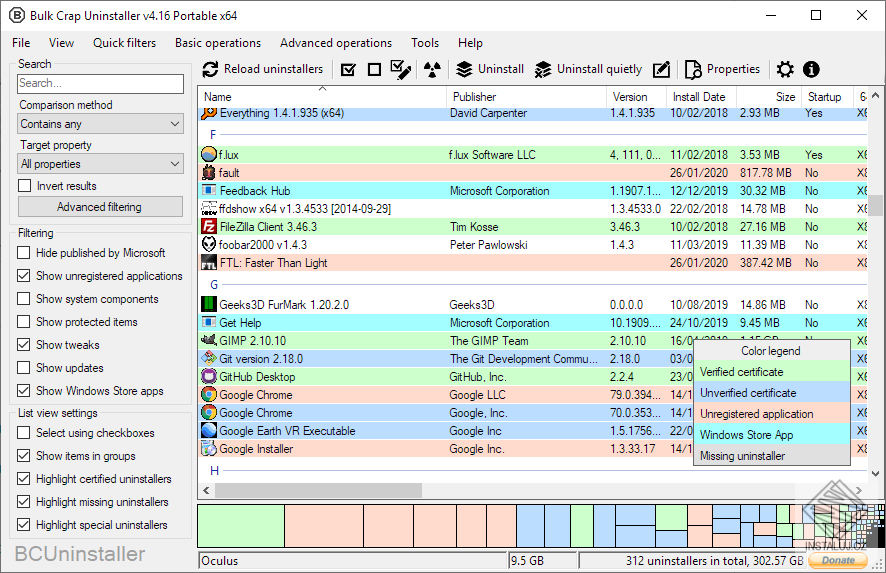Click the Geeks3D FurMark icon

click(209, 304)
